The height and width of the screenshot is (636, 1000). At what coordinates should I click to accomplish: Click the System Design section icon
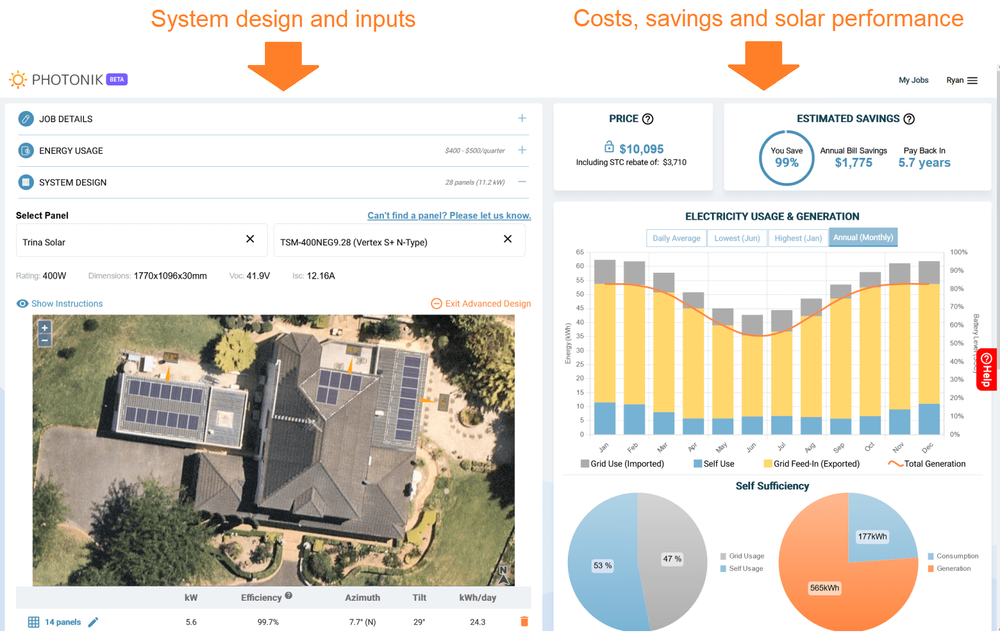[x=25, y=183]
